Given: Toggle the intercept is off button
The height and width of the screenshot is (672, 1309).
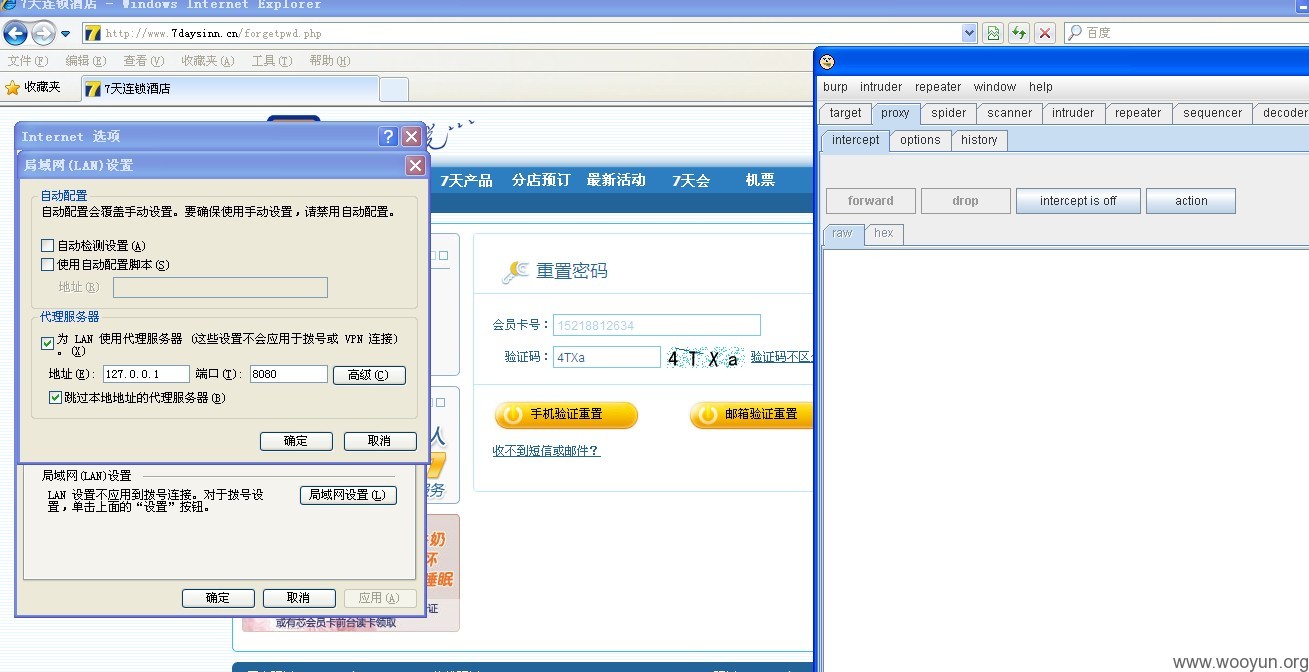Looking at the screenshot, I should pyautogui.click(x=1078, y=201).
